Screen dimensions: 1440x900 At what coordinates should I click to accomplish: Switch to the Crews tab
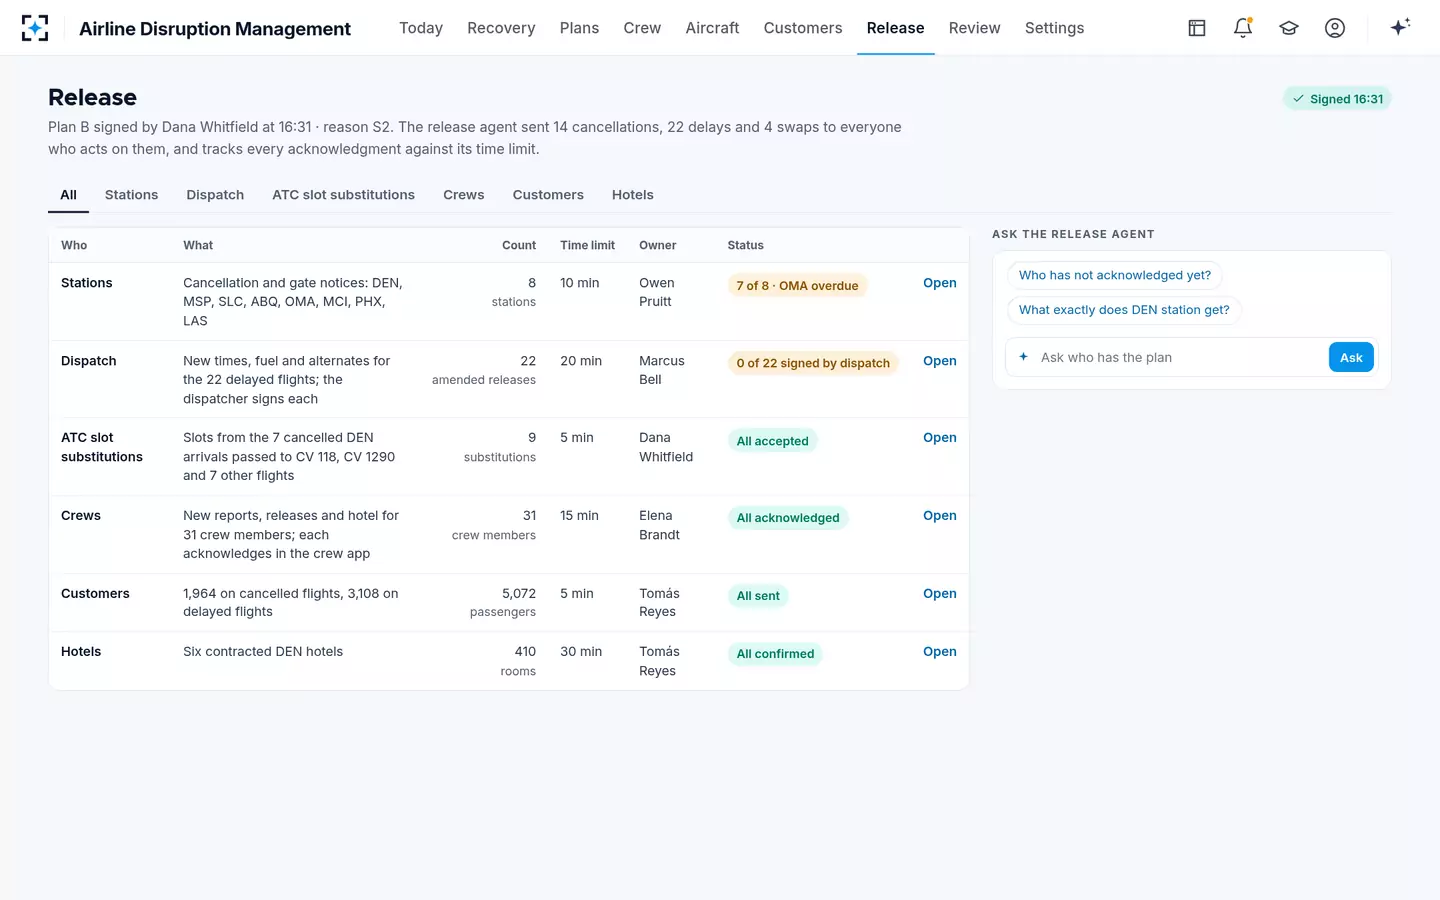point(464,195)
